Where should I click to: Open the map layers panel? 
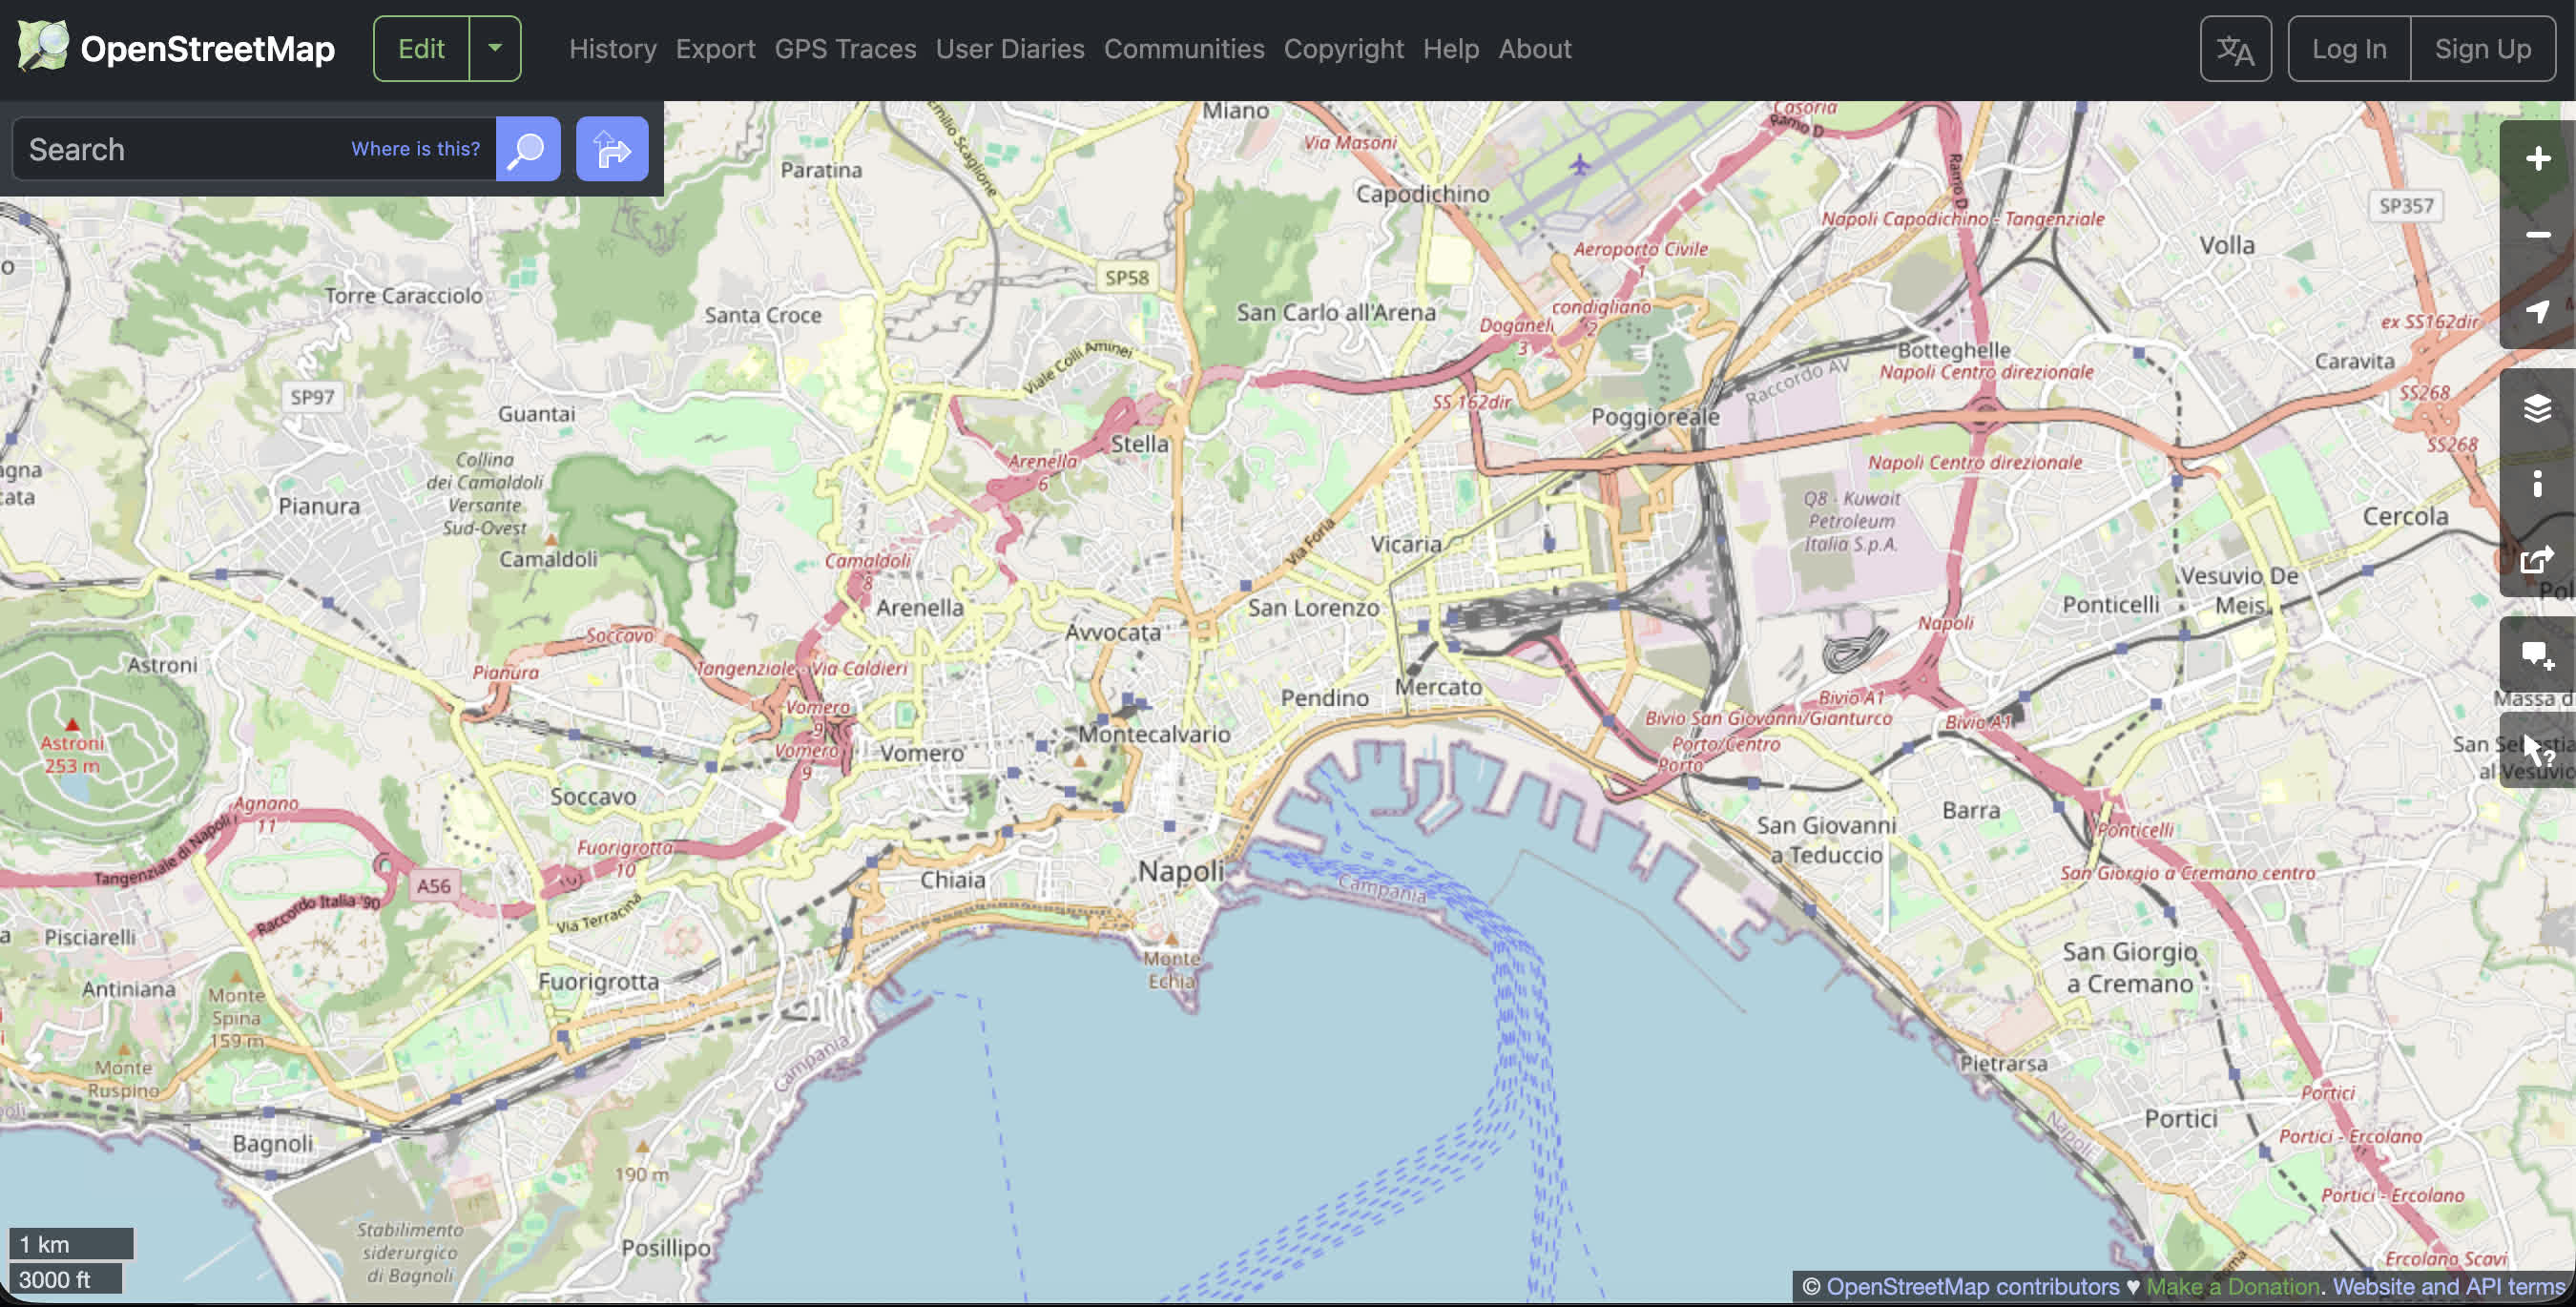(x=2537, y=408)
